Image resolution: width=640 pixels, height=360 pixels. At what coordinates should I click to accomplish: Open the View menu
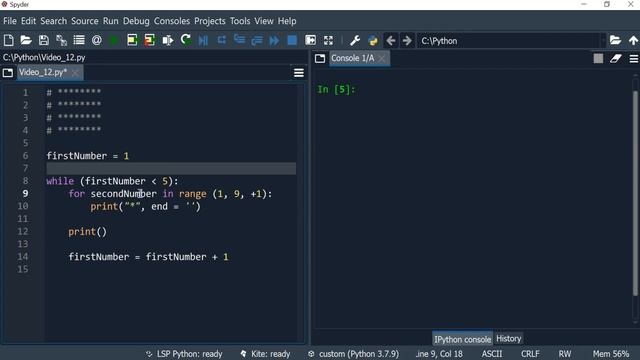[x=264, y=21]
